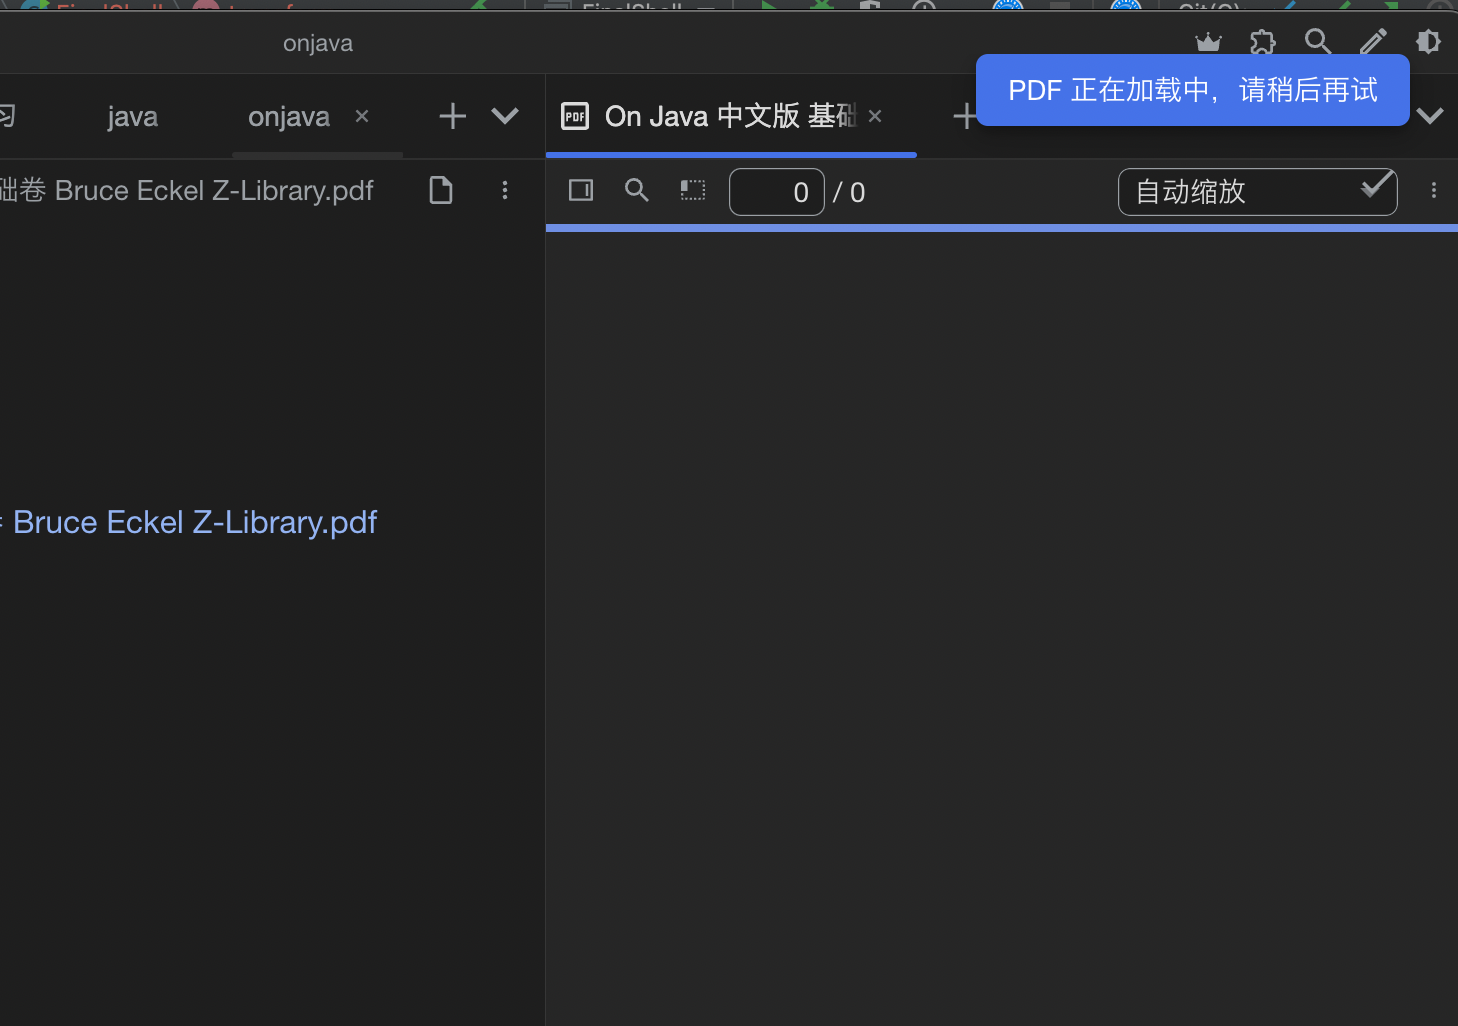Expand tab list chevron in PDF pane
The height and width of the screenshot is (1026, 1458).
pos(1430,116)
